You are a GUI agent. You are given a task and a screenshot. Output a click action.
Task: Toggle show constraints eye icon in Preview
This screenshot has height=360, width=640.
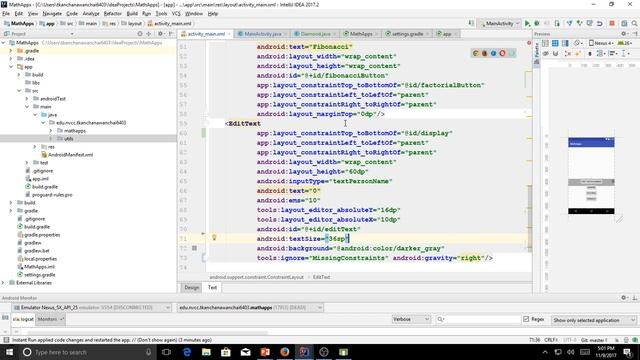(545, 53)
